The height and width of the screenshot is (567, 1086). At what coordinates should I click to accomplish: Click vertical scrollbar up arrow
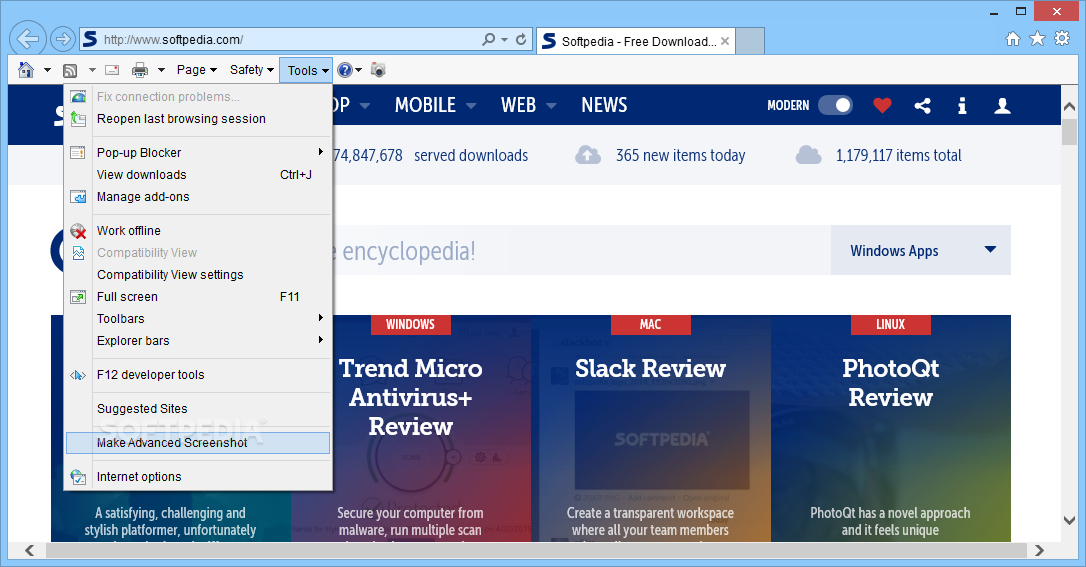(1069, 107)
